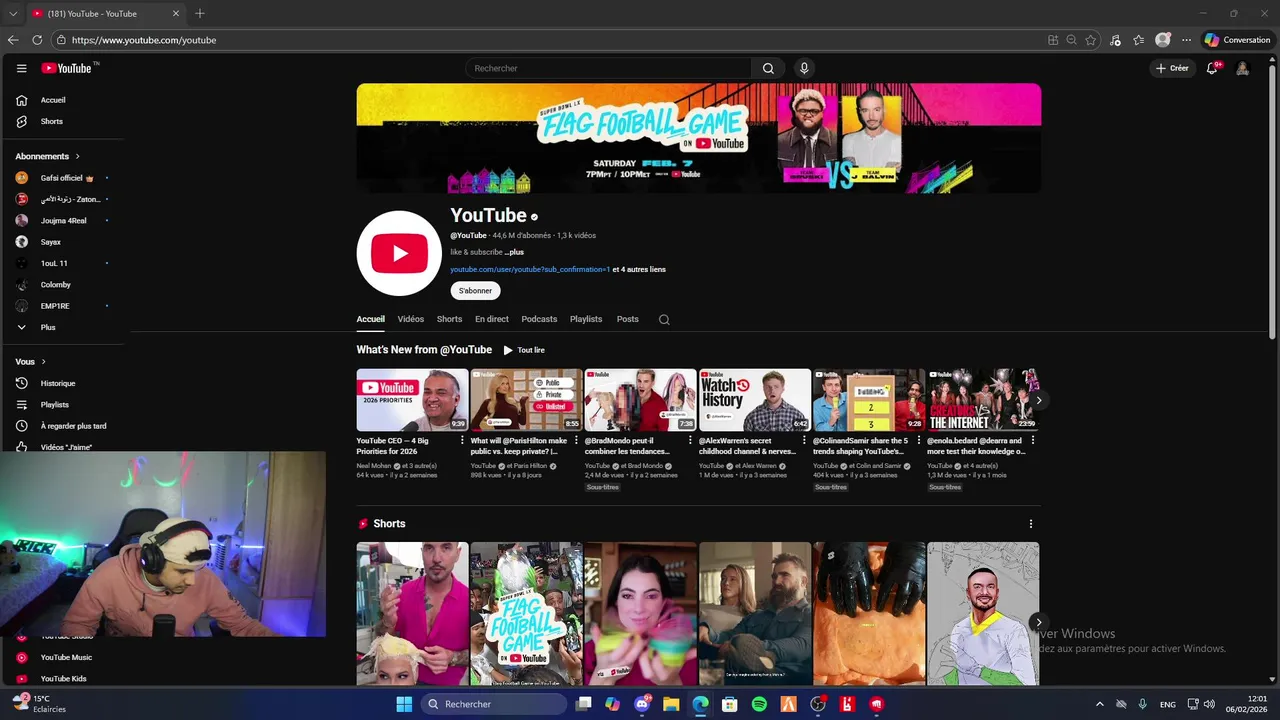Image resolution: width=1280 pixels, height=720 pixels.
Task: Search within channel using magnifier icon
Action: click(664, 319)
